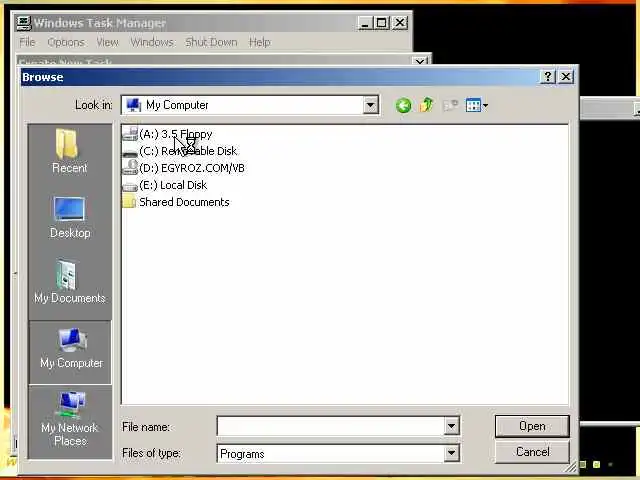
Task: Open the Options menu in Task Manager
Action: (66, 42)
